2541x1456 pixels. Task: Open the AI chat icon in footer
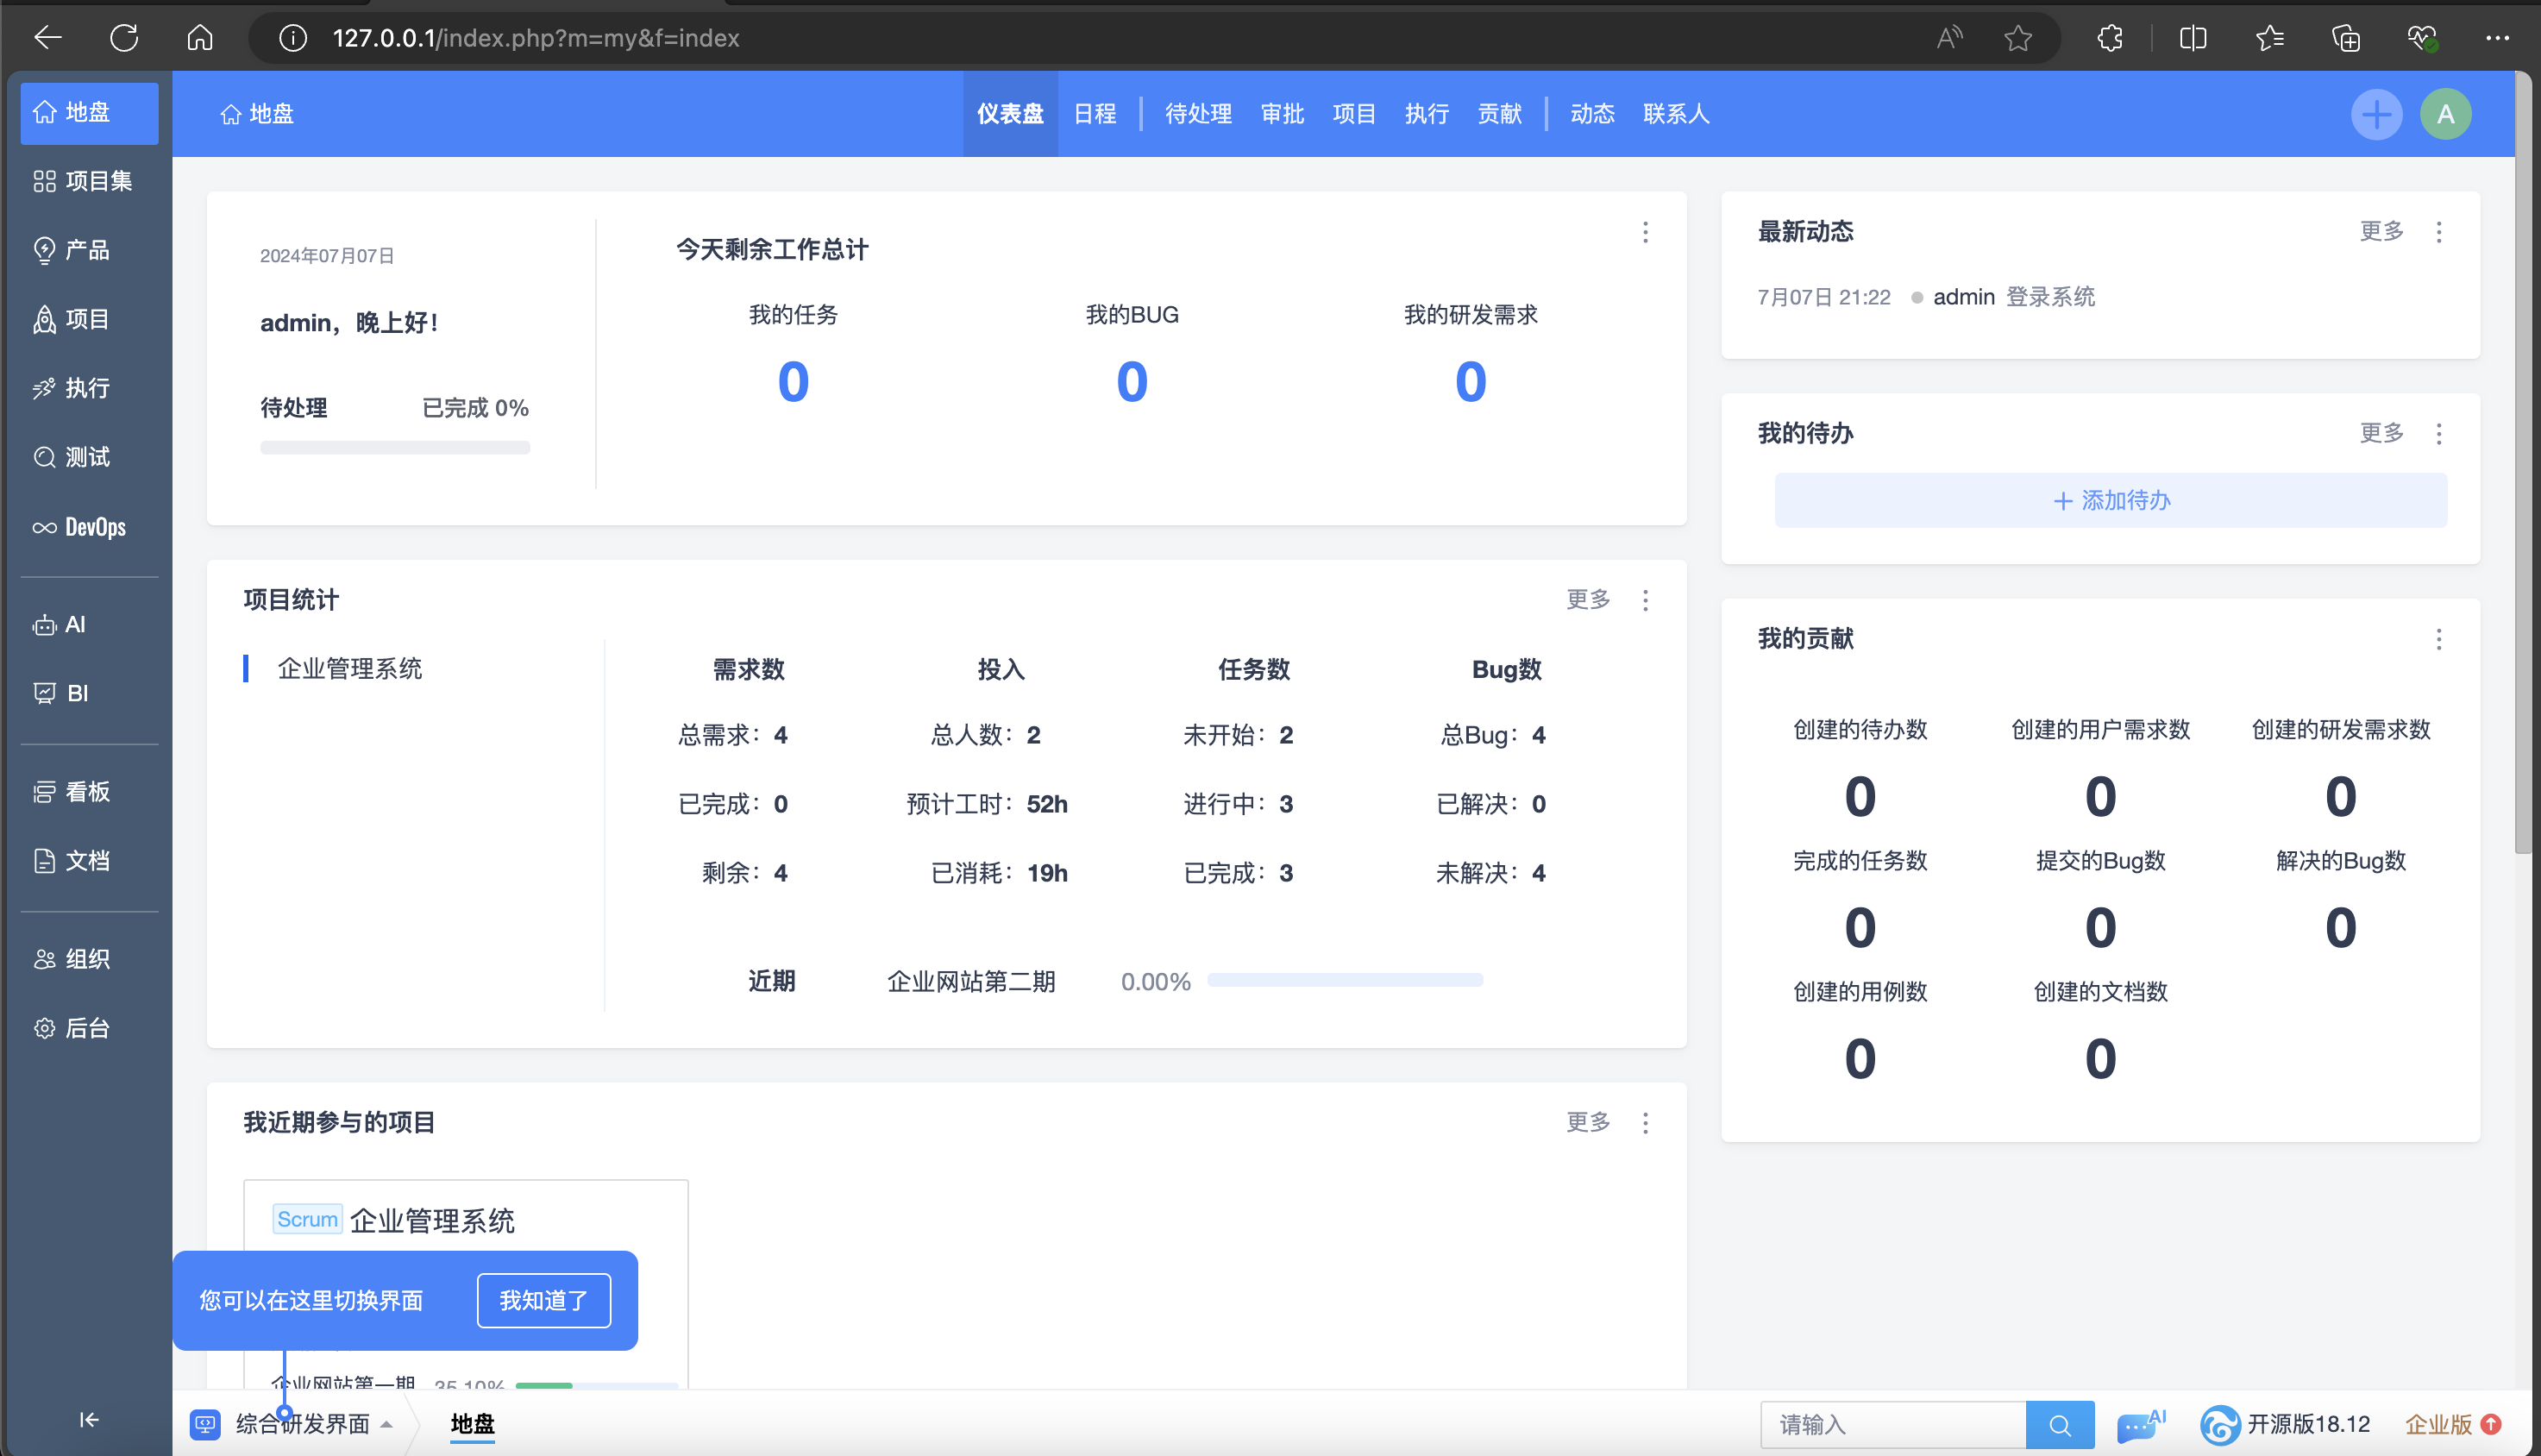click(2138, 1424)
